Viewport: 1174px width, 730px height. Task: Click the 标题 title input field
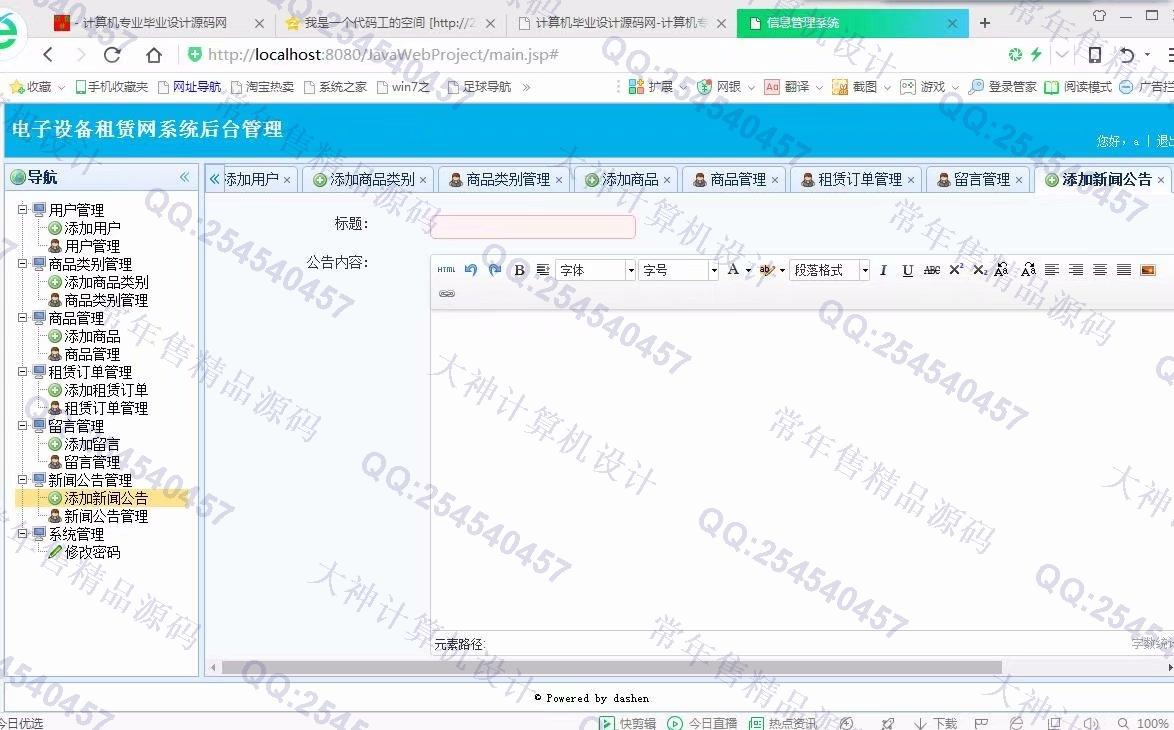pos(532,227)
